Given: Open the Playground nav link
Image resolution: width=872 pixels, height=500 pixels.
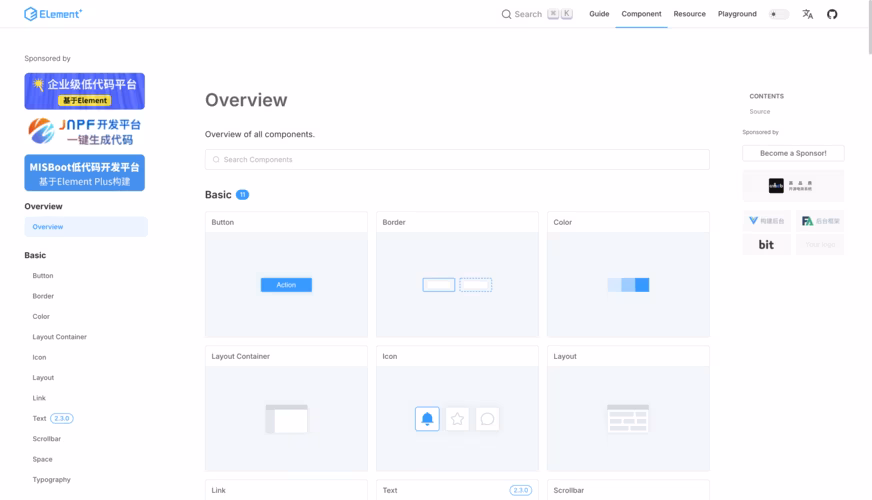Looking at the screenshot, I should [737, 14].
